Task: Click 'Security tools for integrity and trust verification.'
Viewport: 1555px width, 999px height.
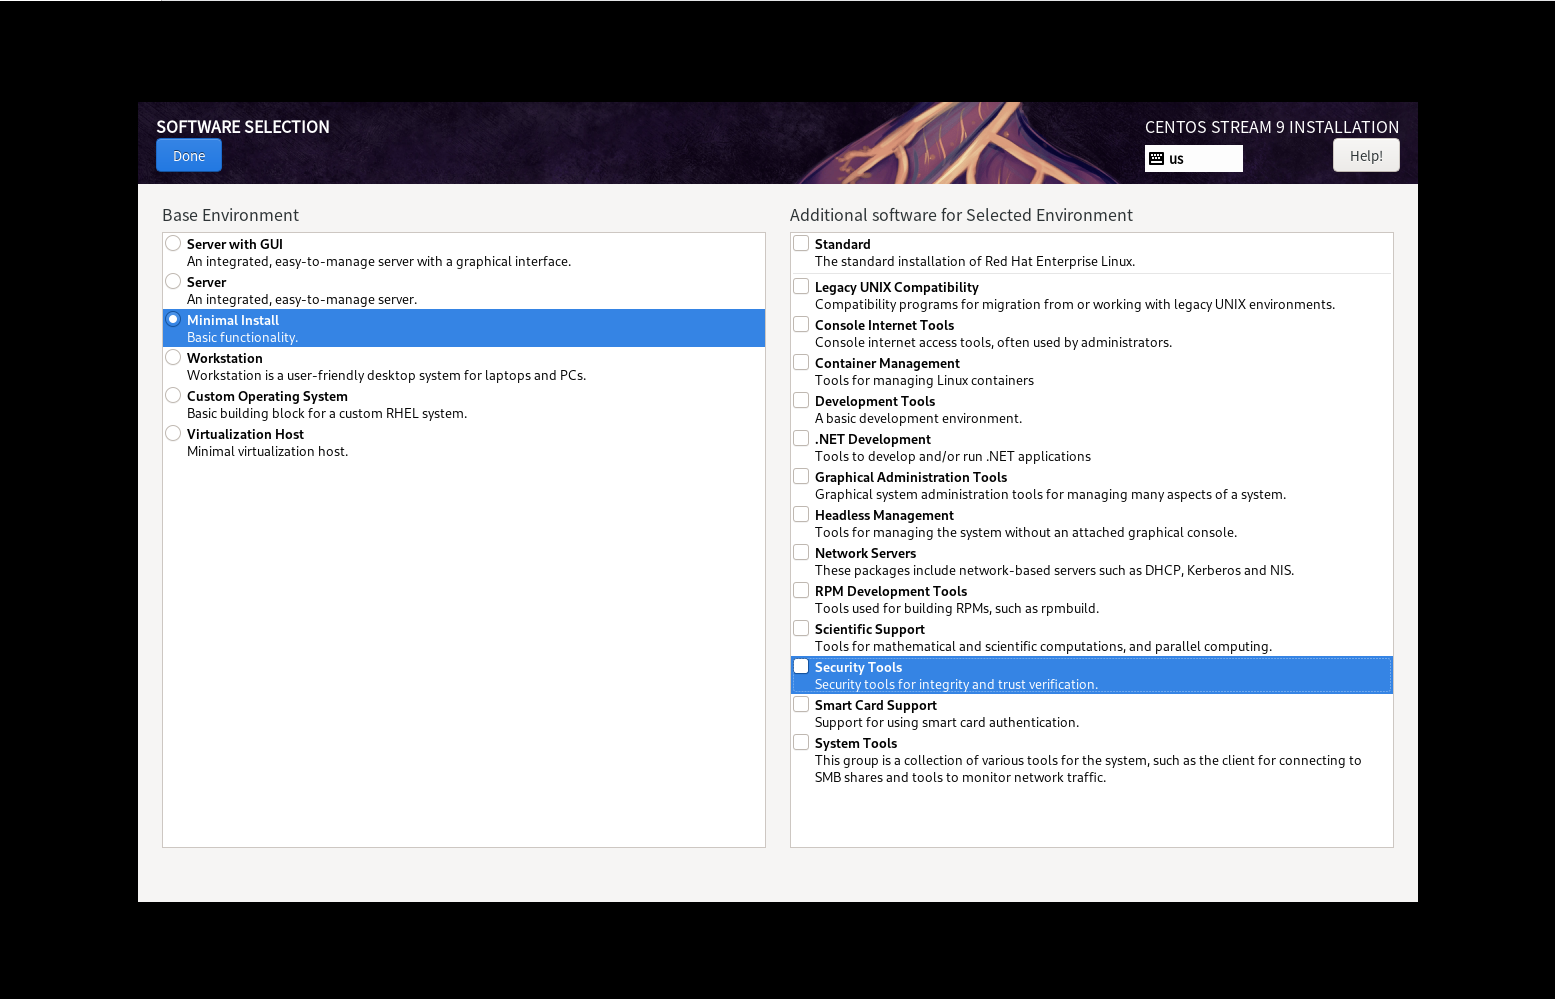Action: [x=956, y=684]
